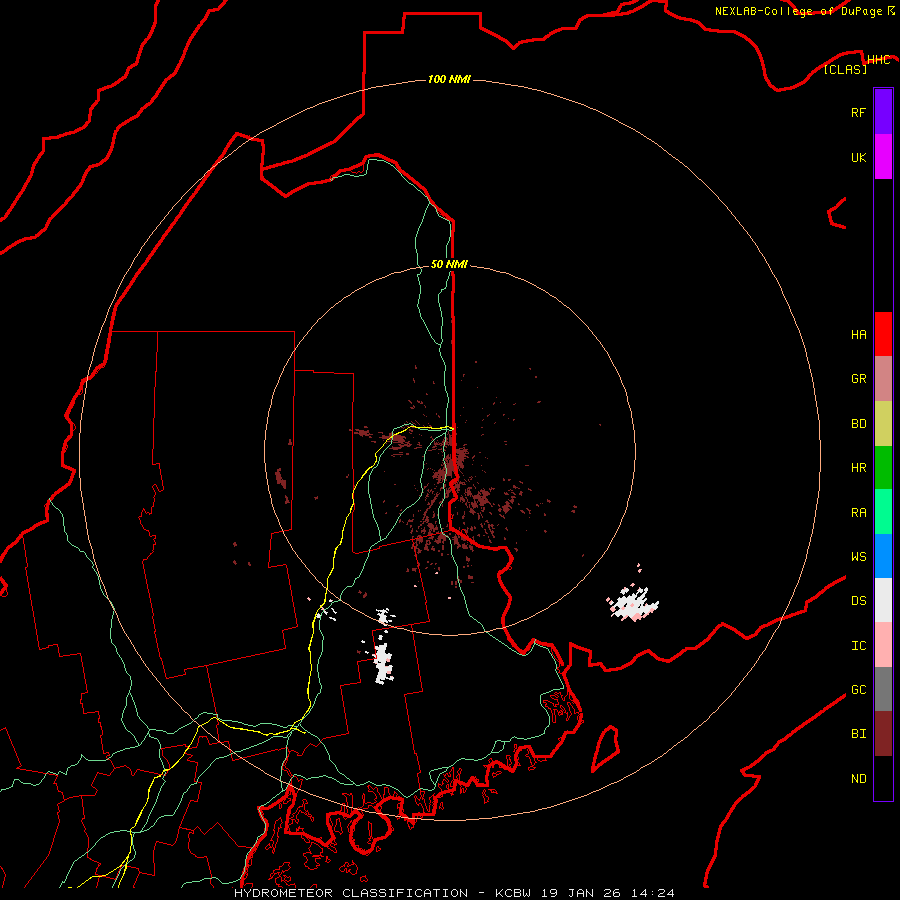This screenshot has height=900, width=900.
Task: Click the ND black legend swatch
Action: [883, 778]
